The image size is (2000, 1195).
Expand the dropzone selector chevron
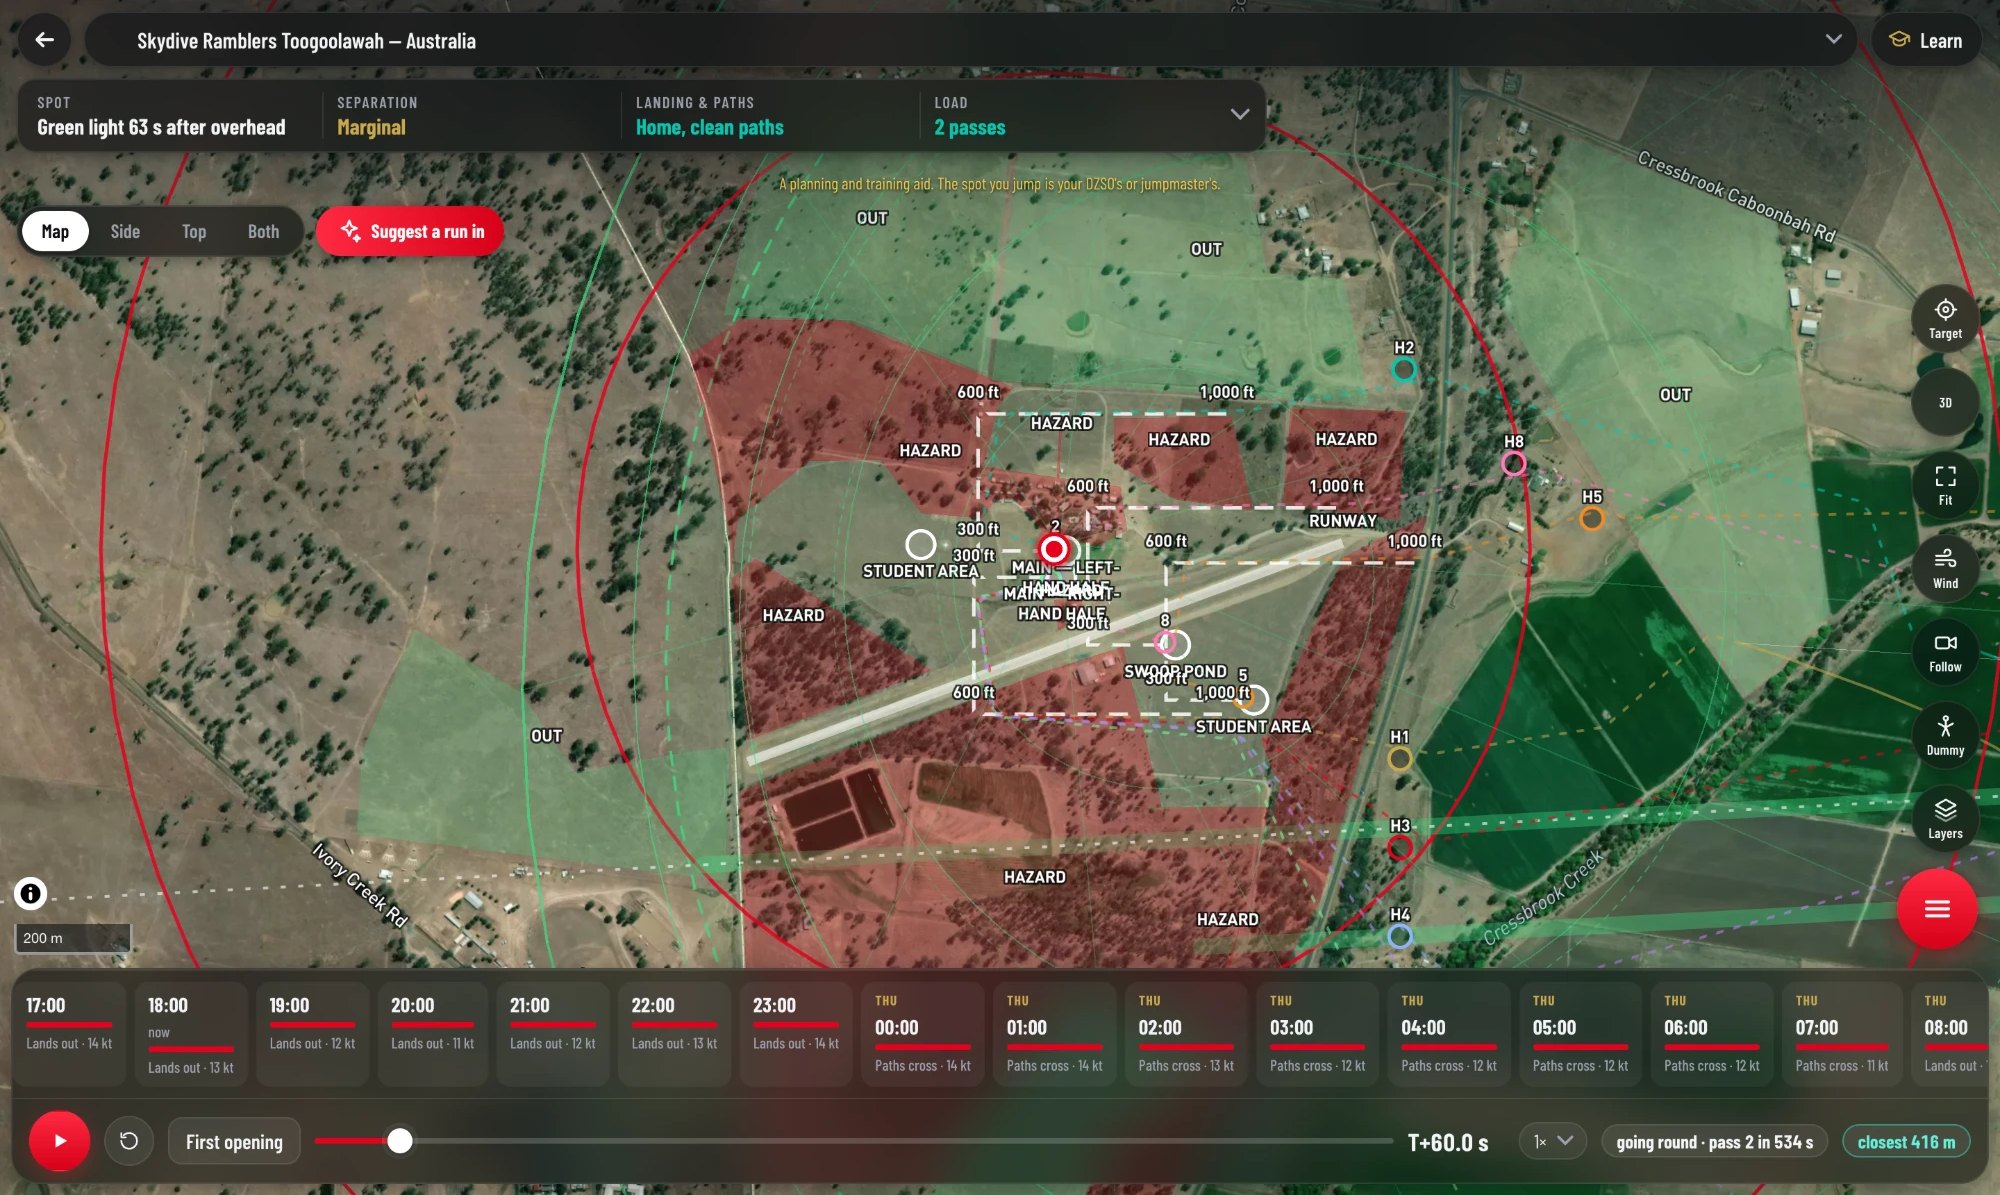1833,40
